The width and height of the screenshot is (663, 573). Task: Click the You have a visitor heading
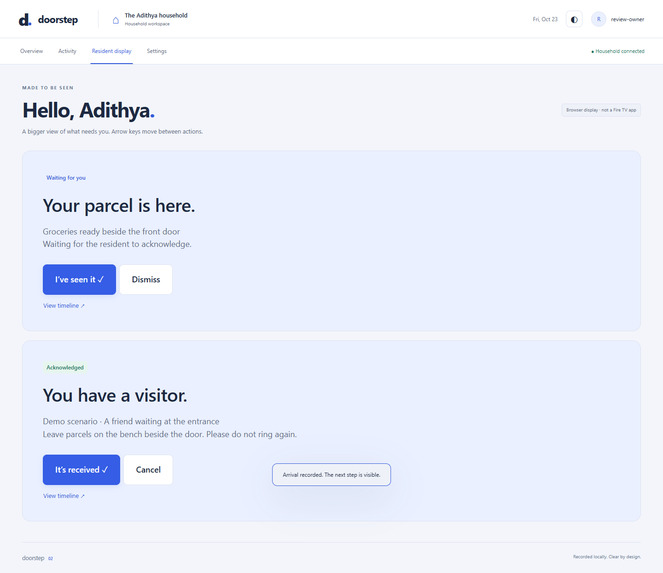(x=115, y=396)
